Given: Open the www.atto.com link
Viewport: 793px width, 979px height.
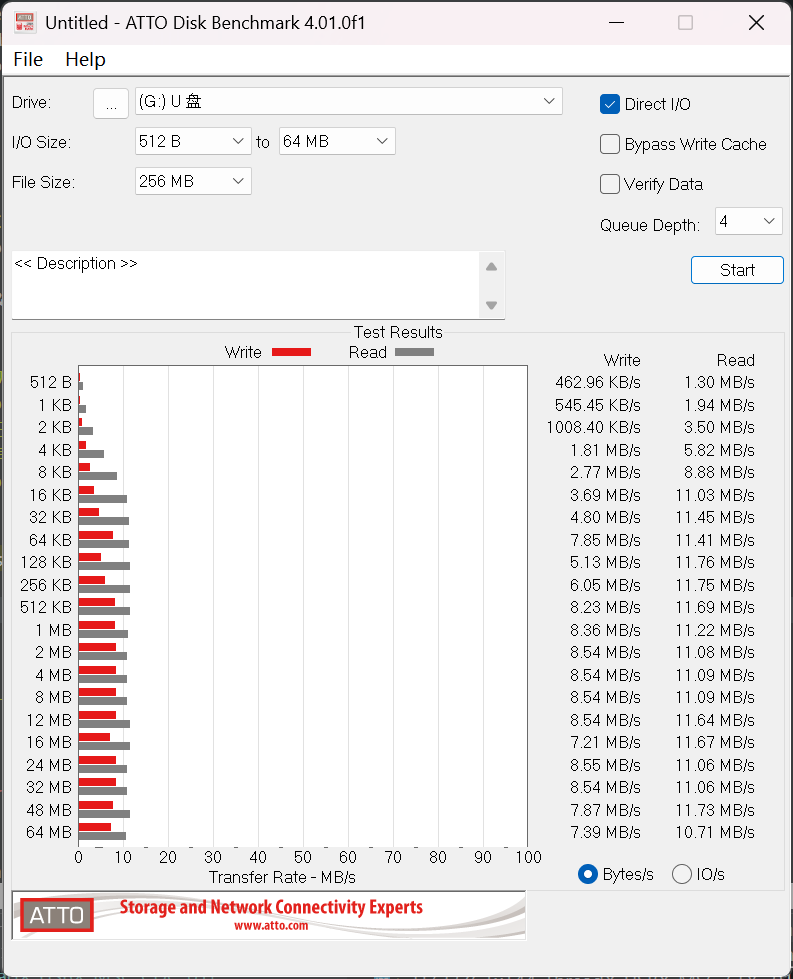Looking at the screenshot, I should click(x=271, y=925).
